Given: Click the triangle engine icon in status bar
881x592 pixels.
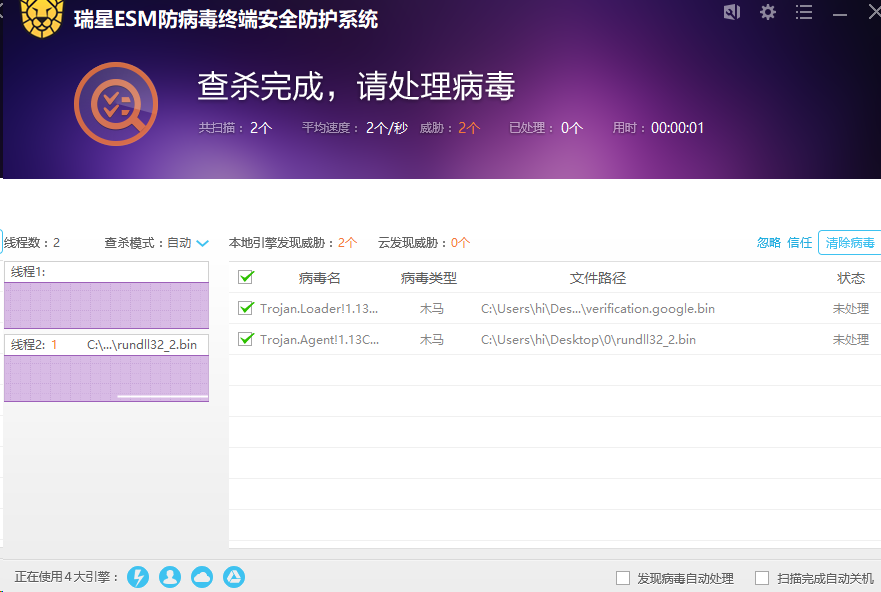Looking at the screenshot, I should (234, 577).
